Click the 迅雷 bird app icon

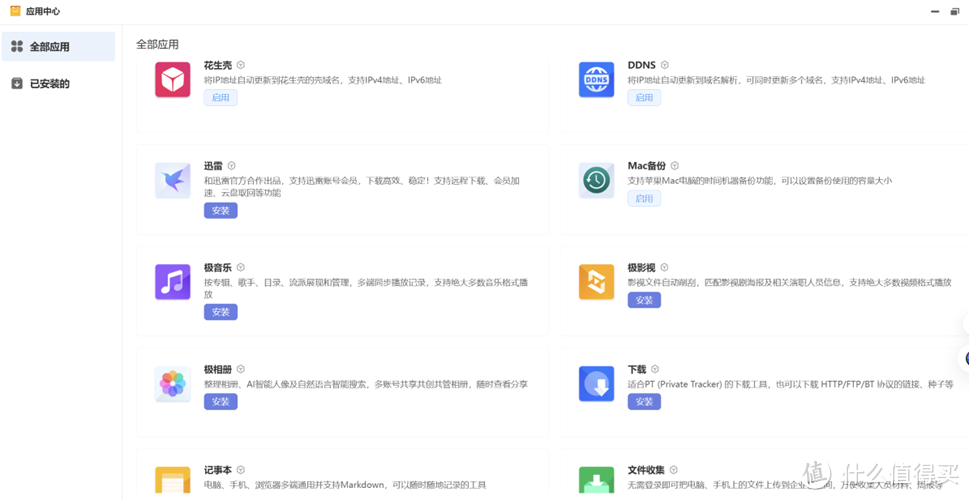(x=172, y=180)
